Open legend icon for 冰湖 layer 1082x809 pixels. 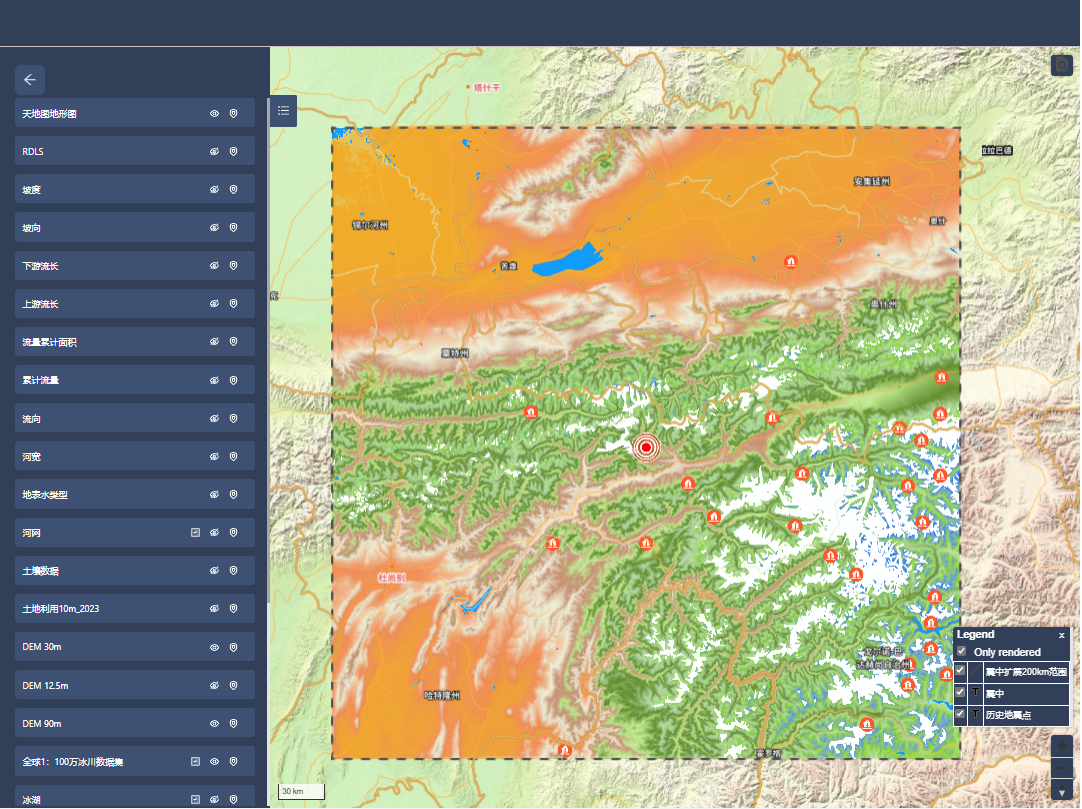coord(195,799)
